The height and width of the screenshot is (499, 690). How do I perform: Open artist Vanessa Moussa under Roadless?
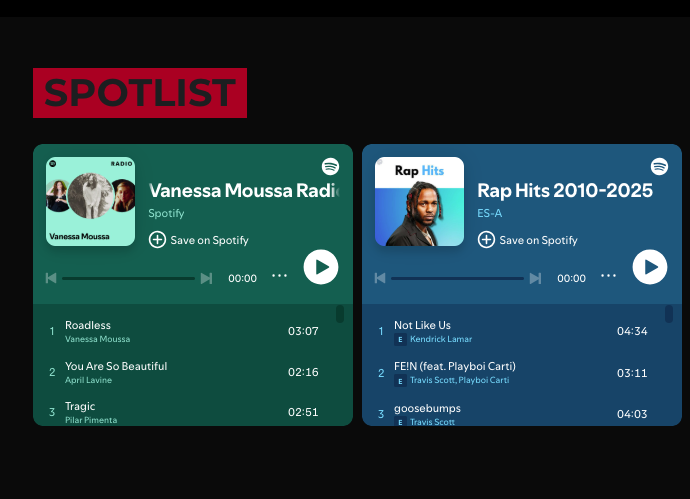click(98, 339)
